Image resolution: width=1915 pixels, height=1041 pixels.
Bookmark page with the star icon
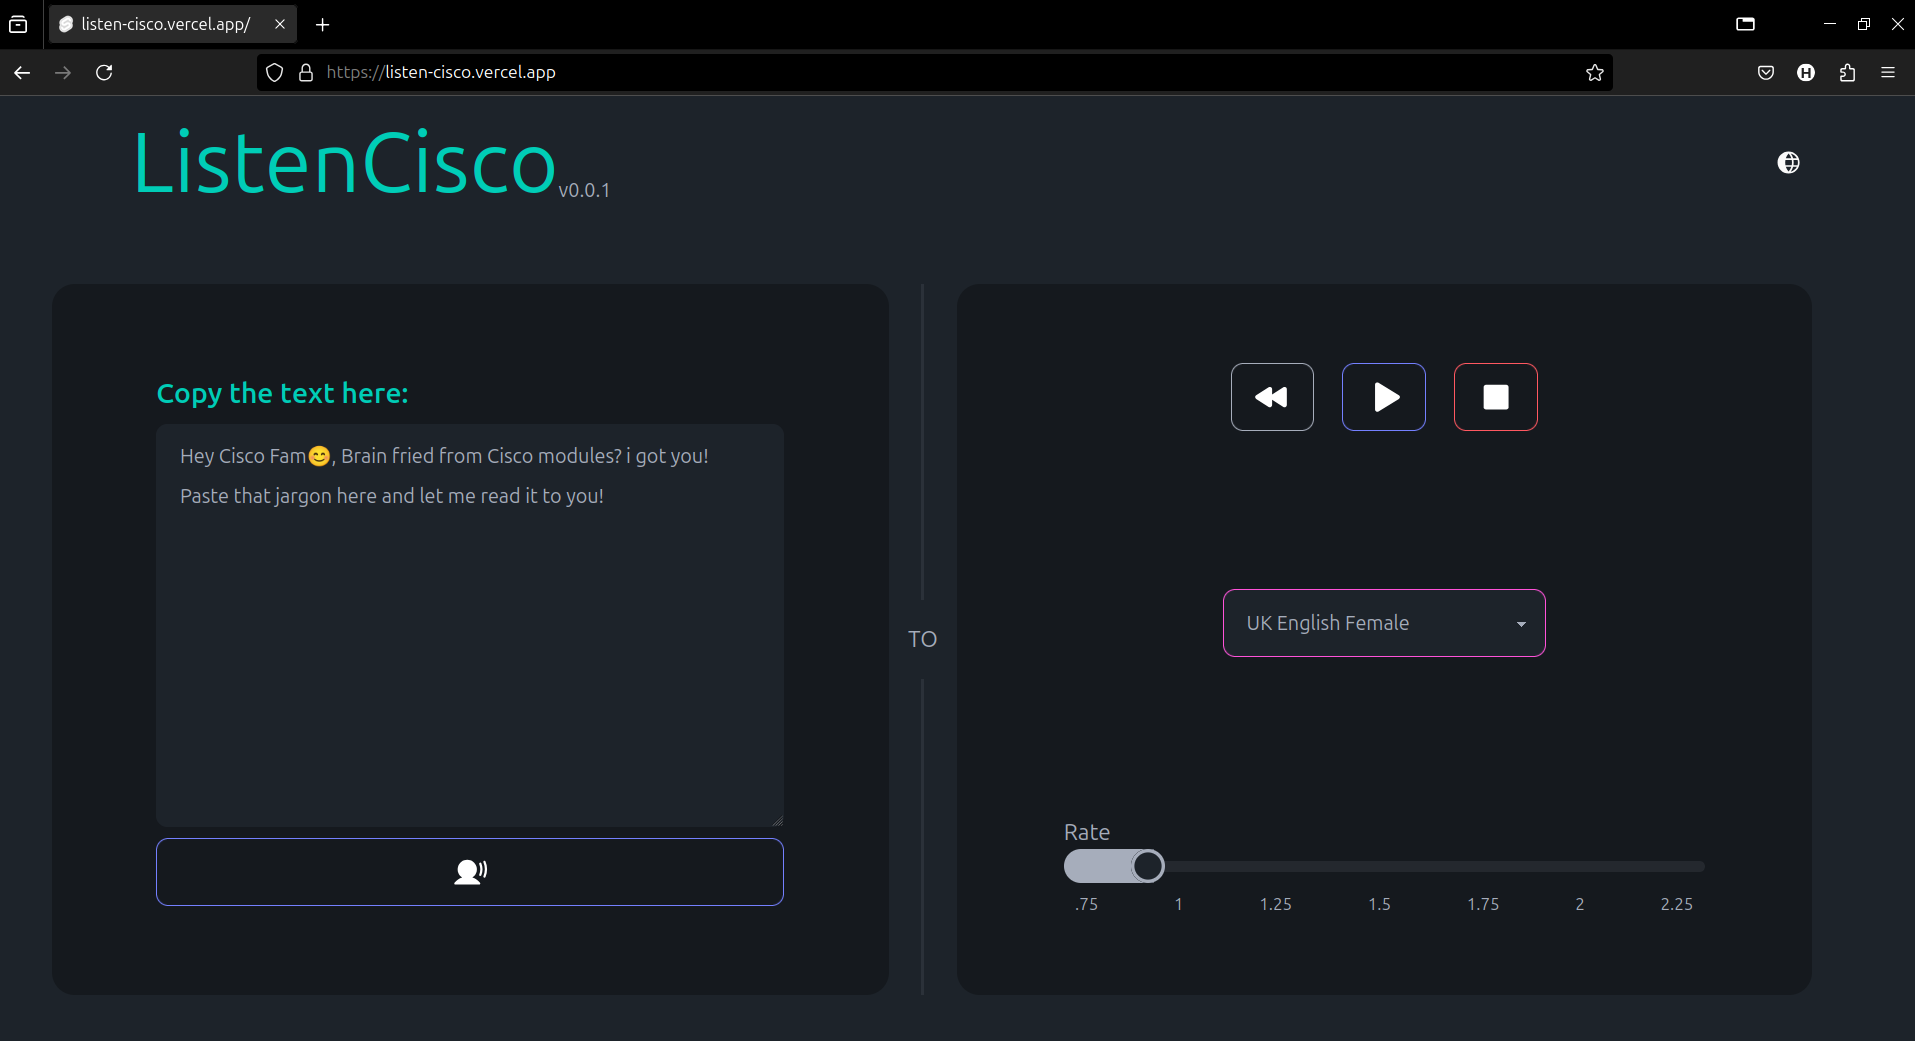click(1595, 72)
